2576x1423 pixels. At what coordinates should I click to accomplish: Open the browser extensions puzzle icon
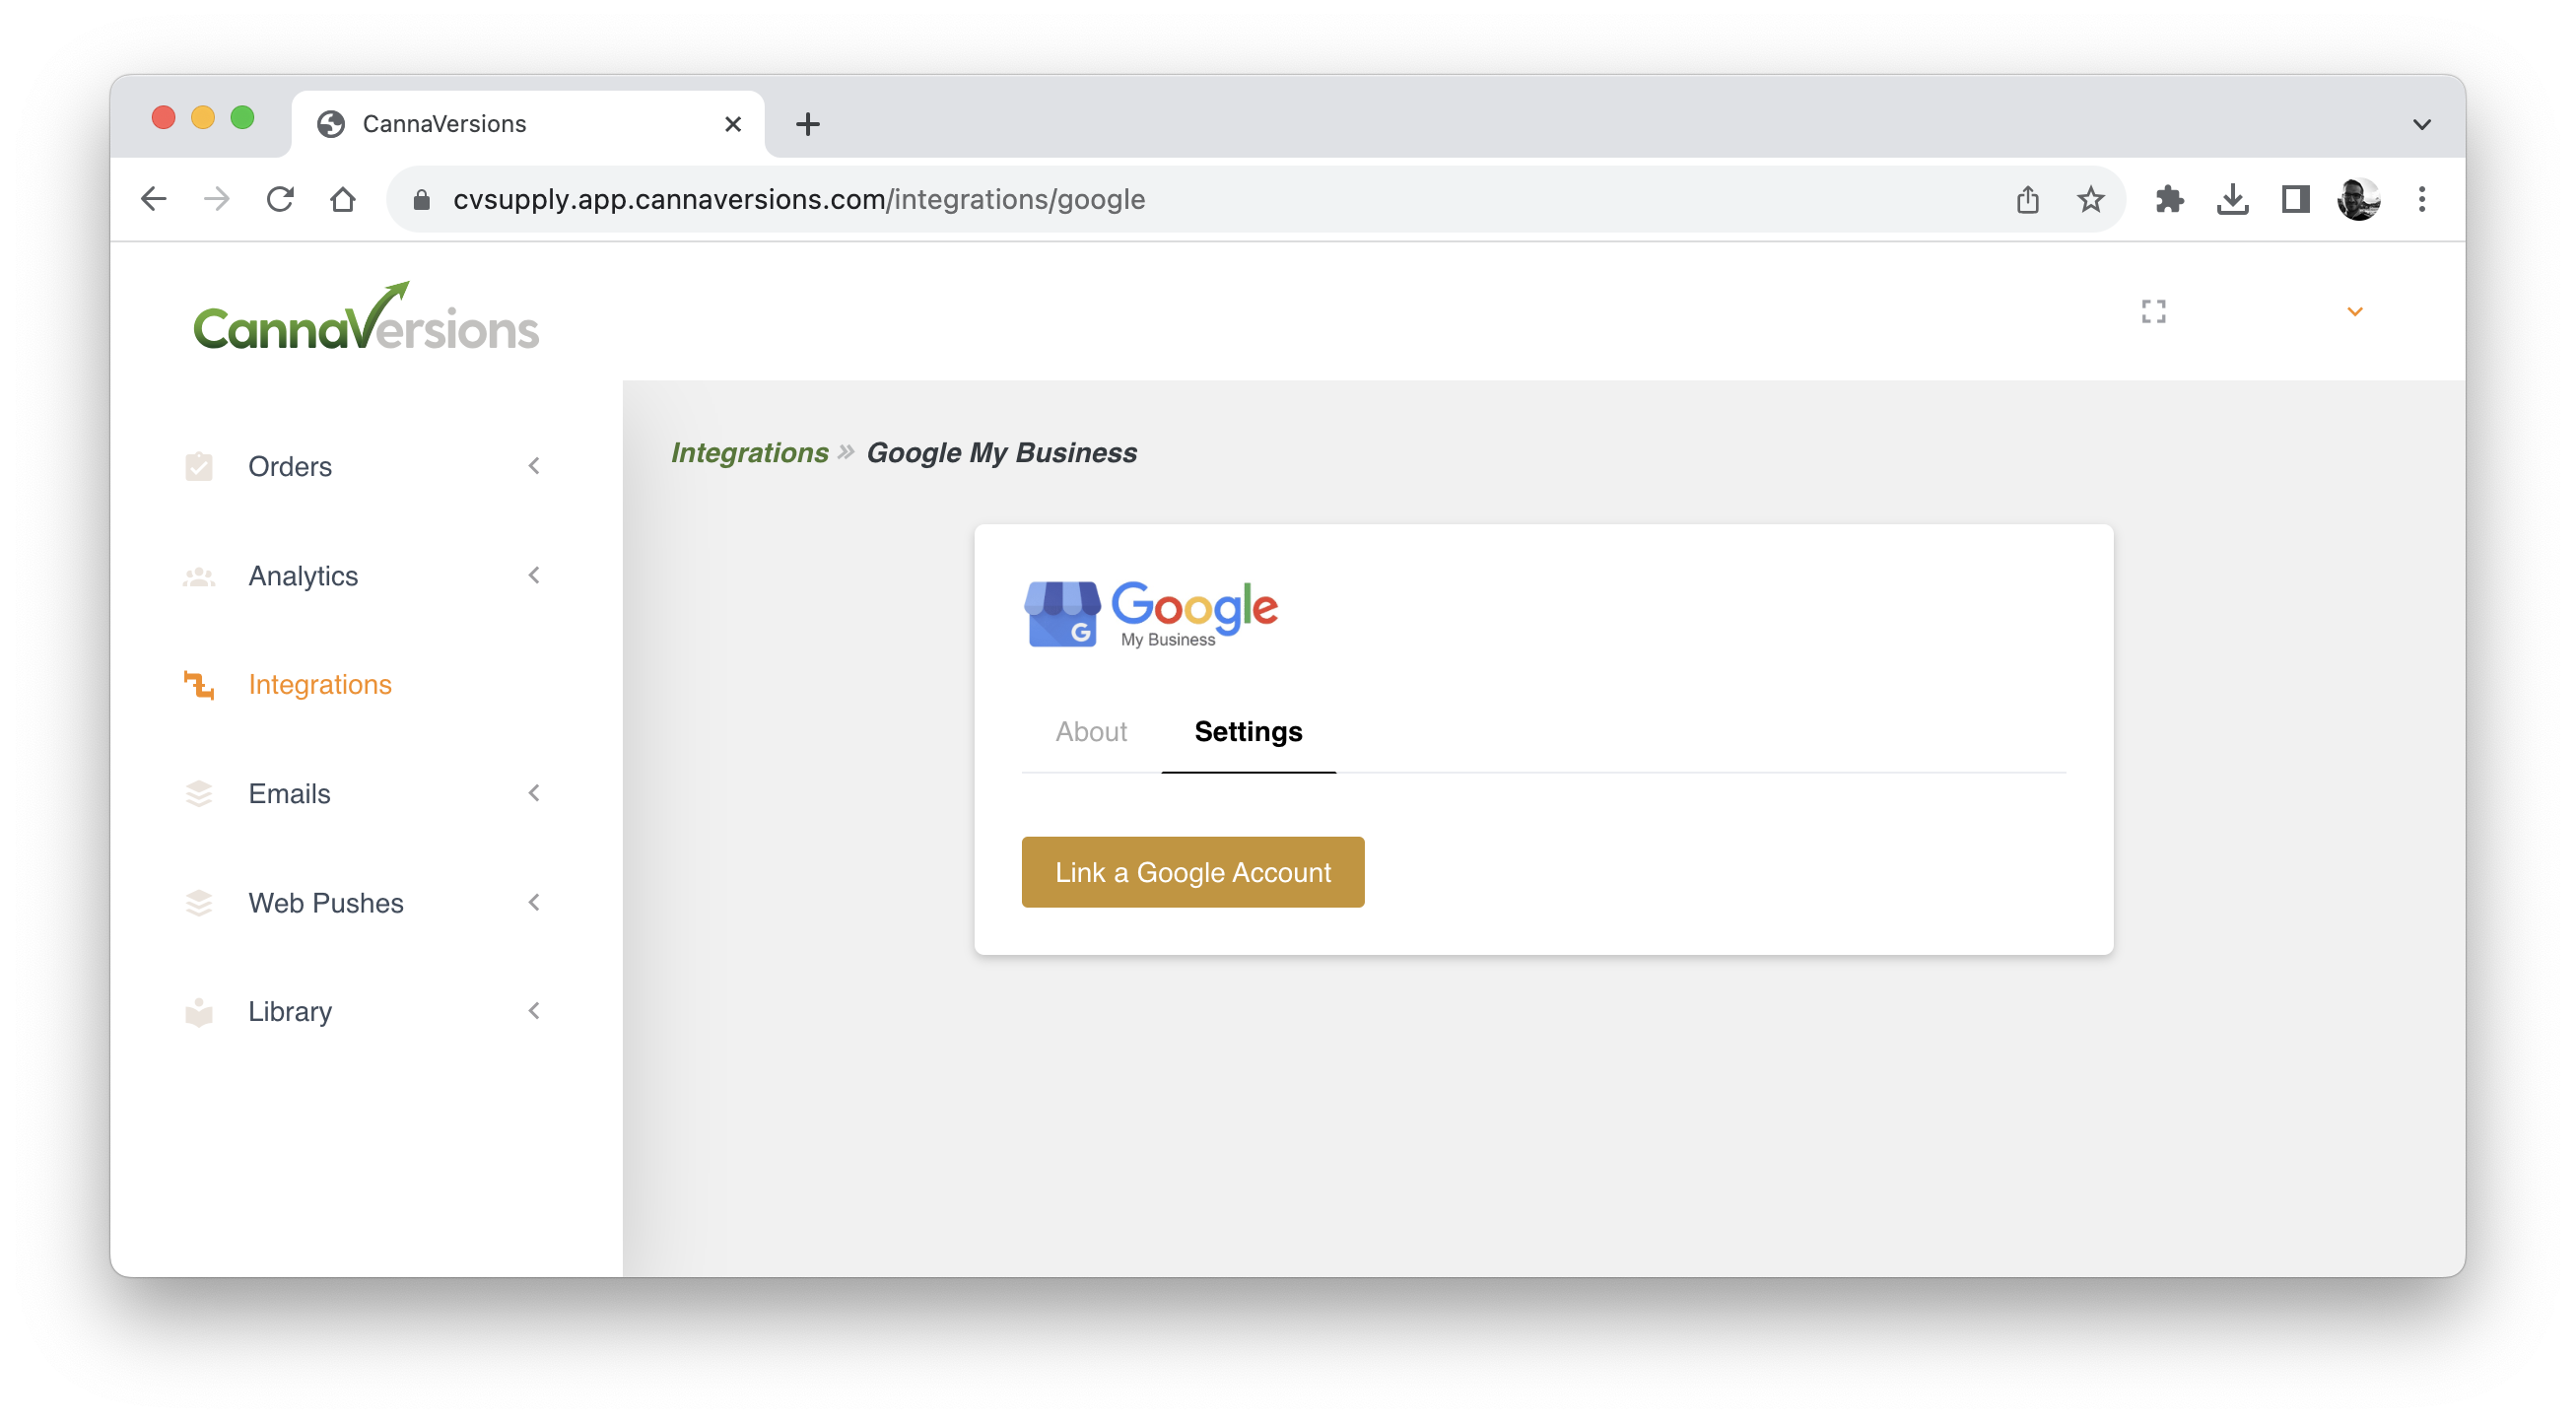(x=2170, y=199)
